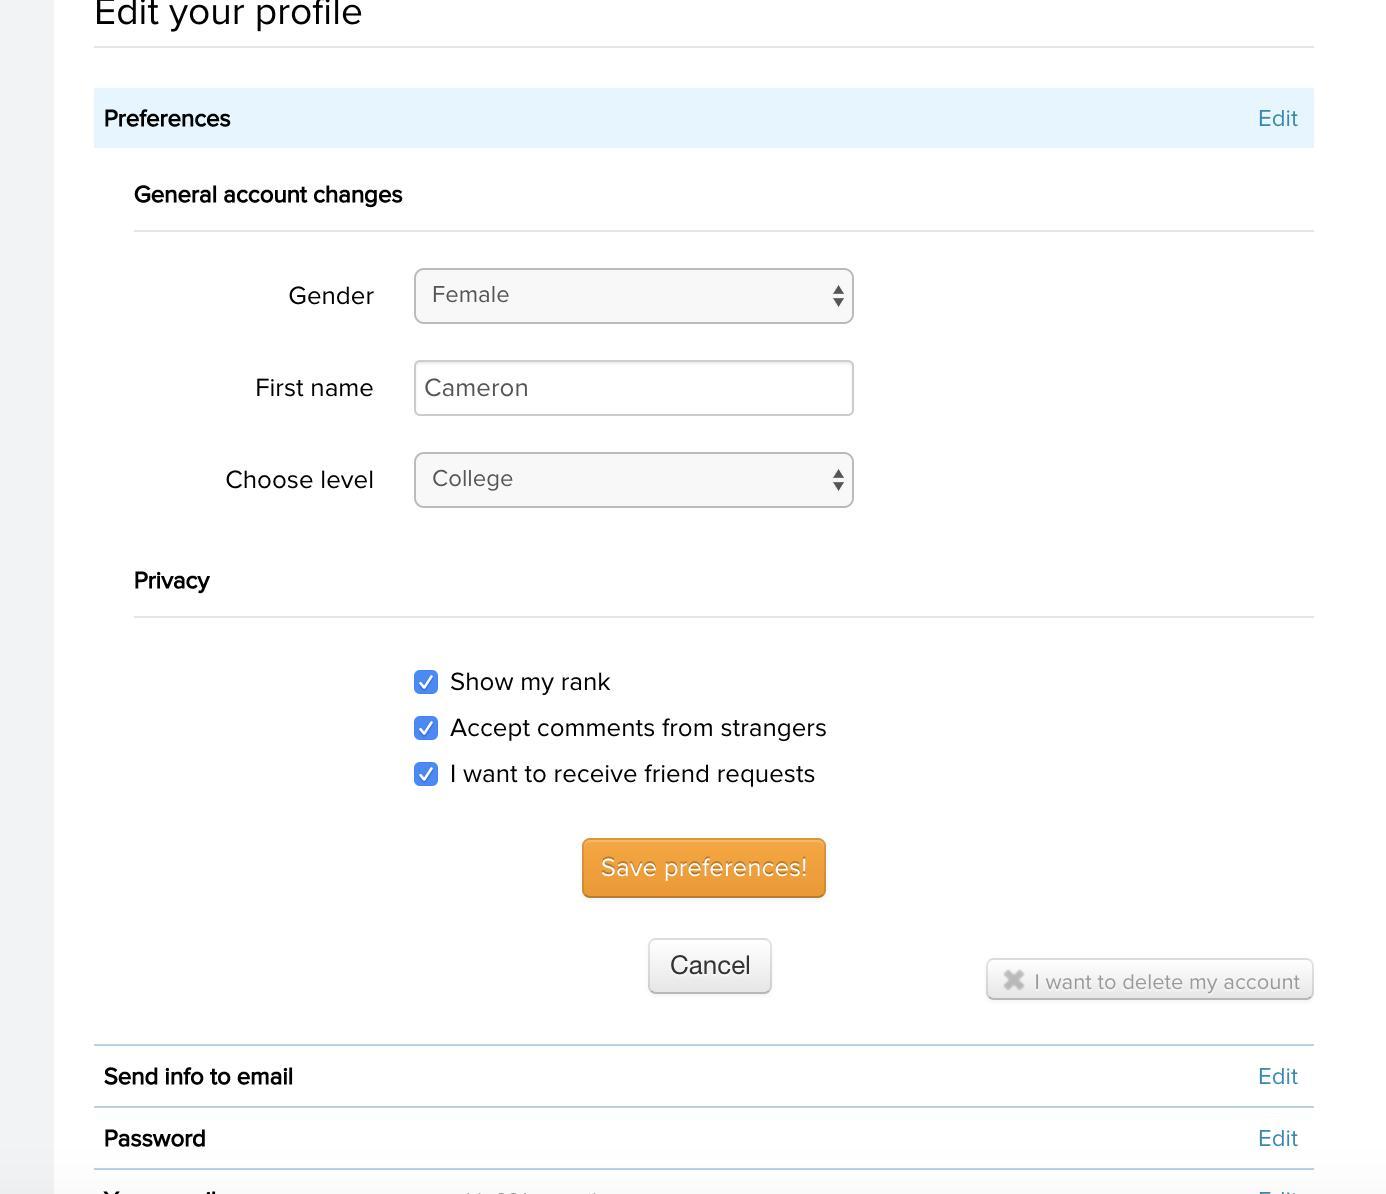Screen dimensions: 1386x1194
Task: Uncheck Accept comments from strangers
Action: click(x=426, y=728)
